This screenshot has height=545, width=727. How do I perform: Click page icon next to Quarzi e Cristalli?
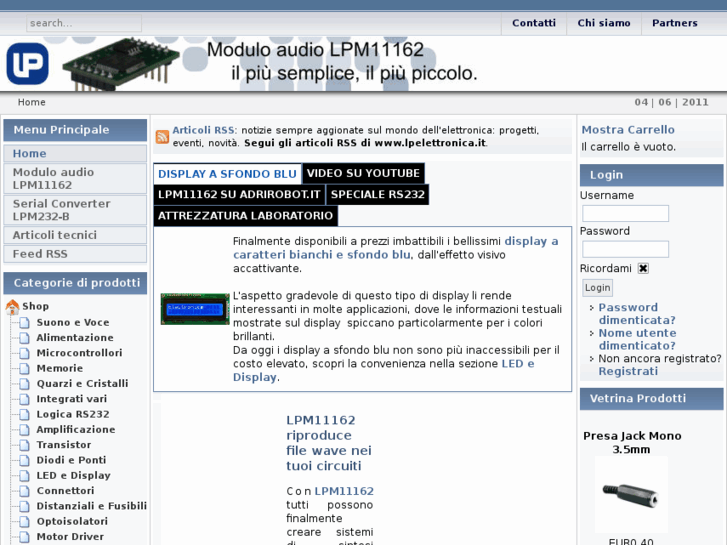(25, 384)
